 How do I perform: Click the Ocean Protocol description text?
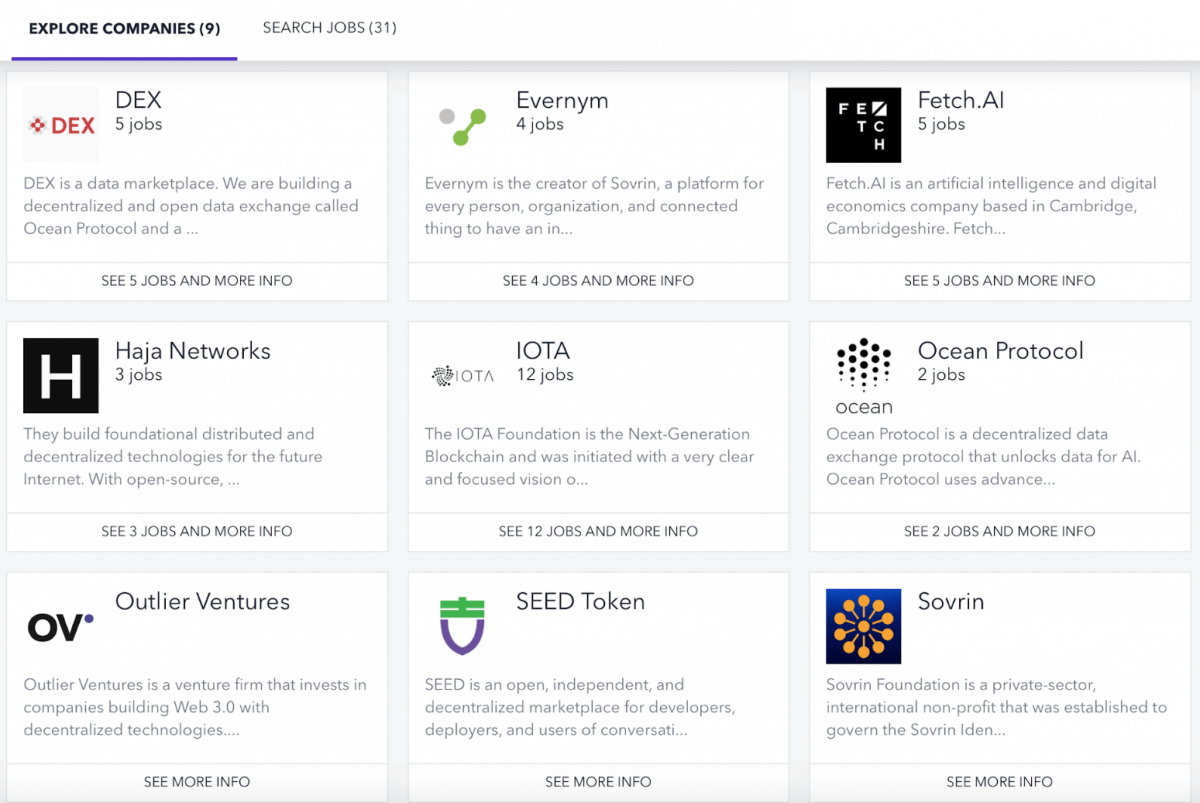984,457
